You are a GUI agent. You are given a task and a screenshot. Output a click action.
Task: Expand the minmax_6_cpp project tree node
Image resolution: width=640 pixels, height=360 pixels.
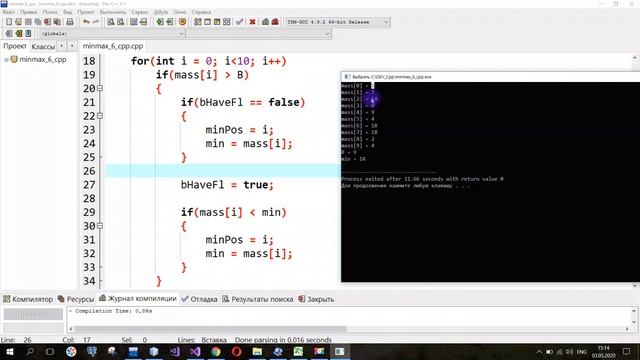tap(6, 60)
